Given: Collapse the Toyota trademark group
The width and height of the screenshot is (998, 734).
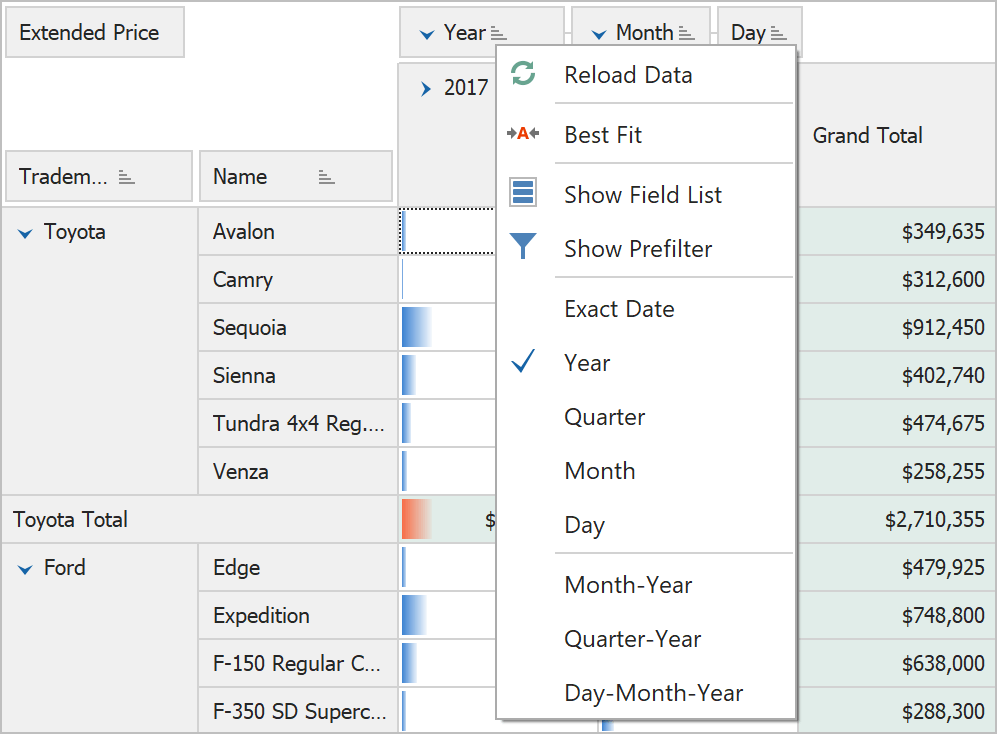Looking at the screenshot, I should pyautogui.click(x=25, y=233).
